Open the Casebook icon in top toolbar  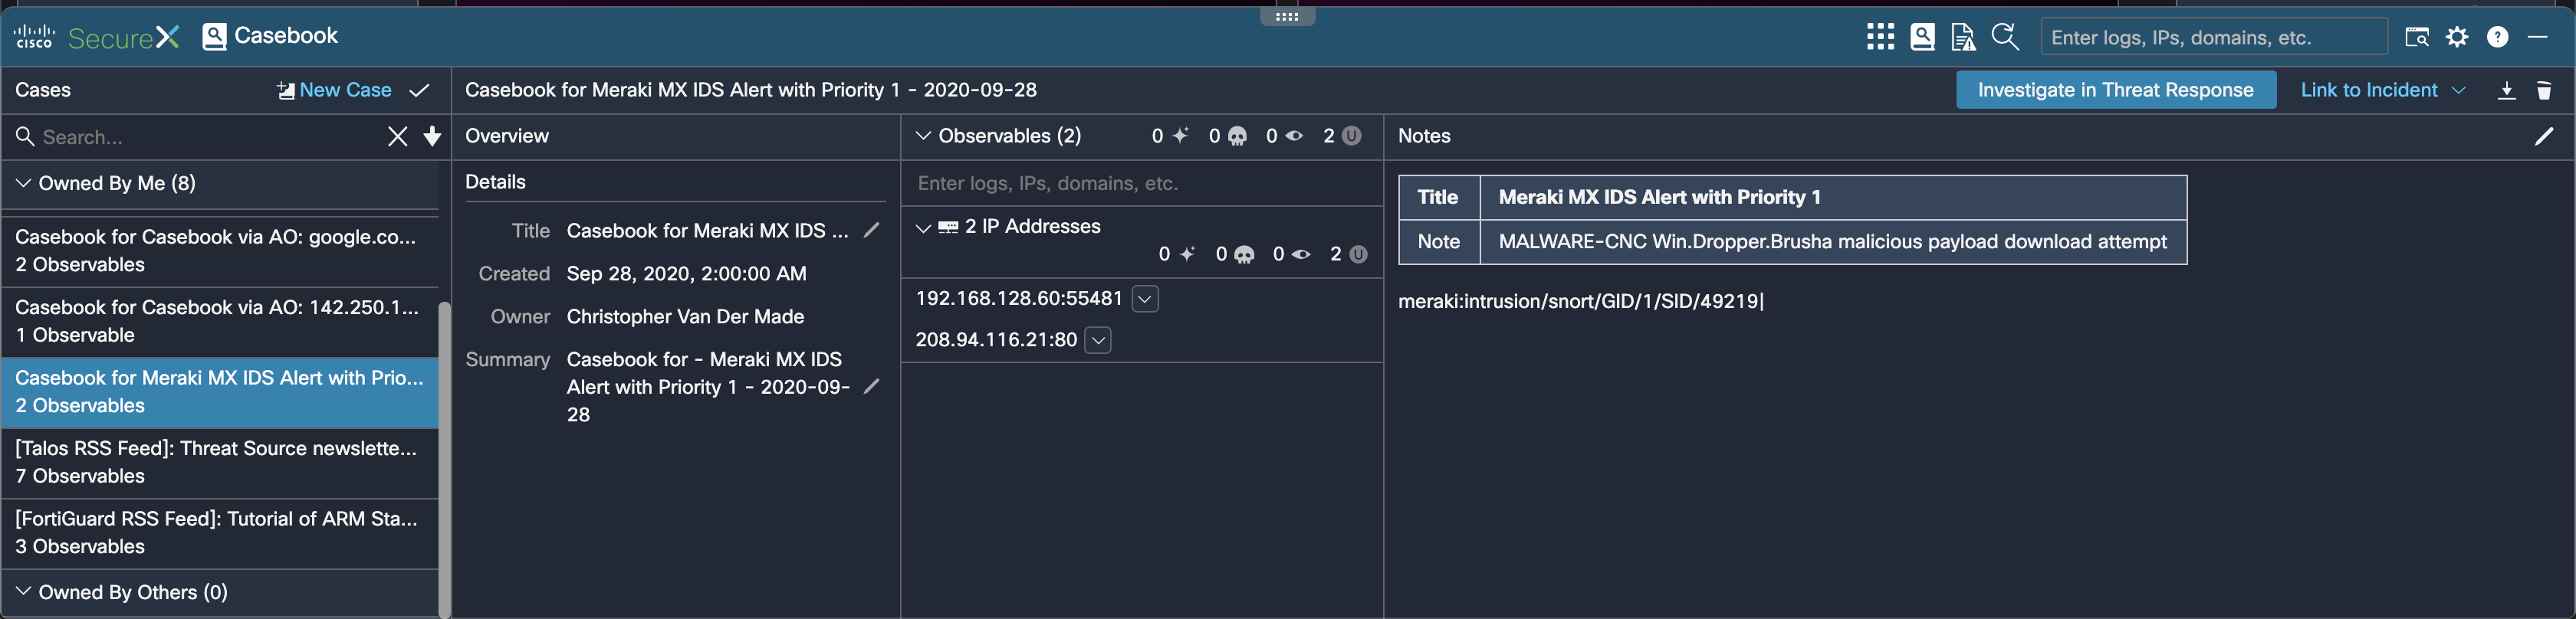[1922, 37]
